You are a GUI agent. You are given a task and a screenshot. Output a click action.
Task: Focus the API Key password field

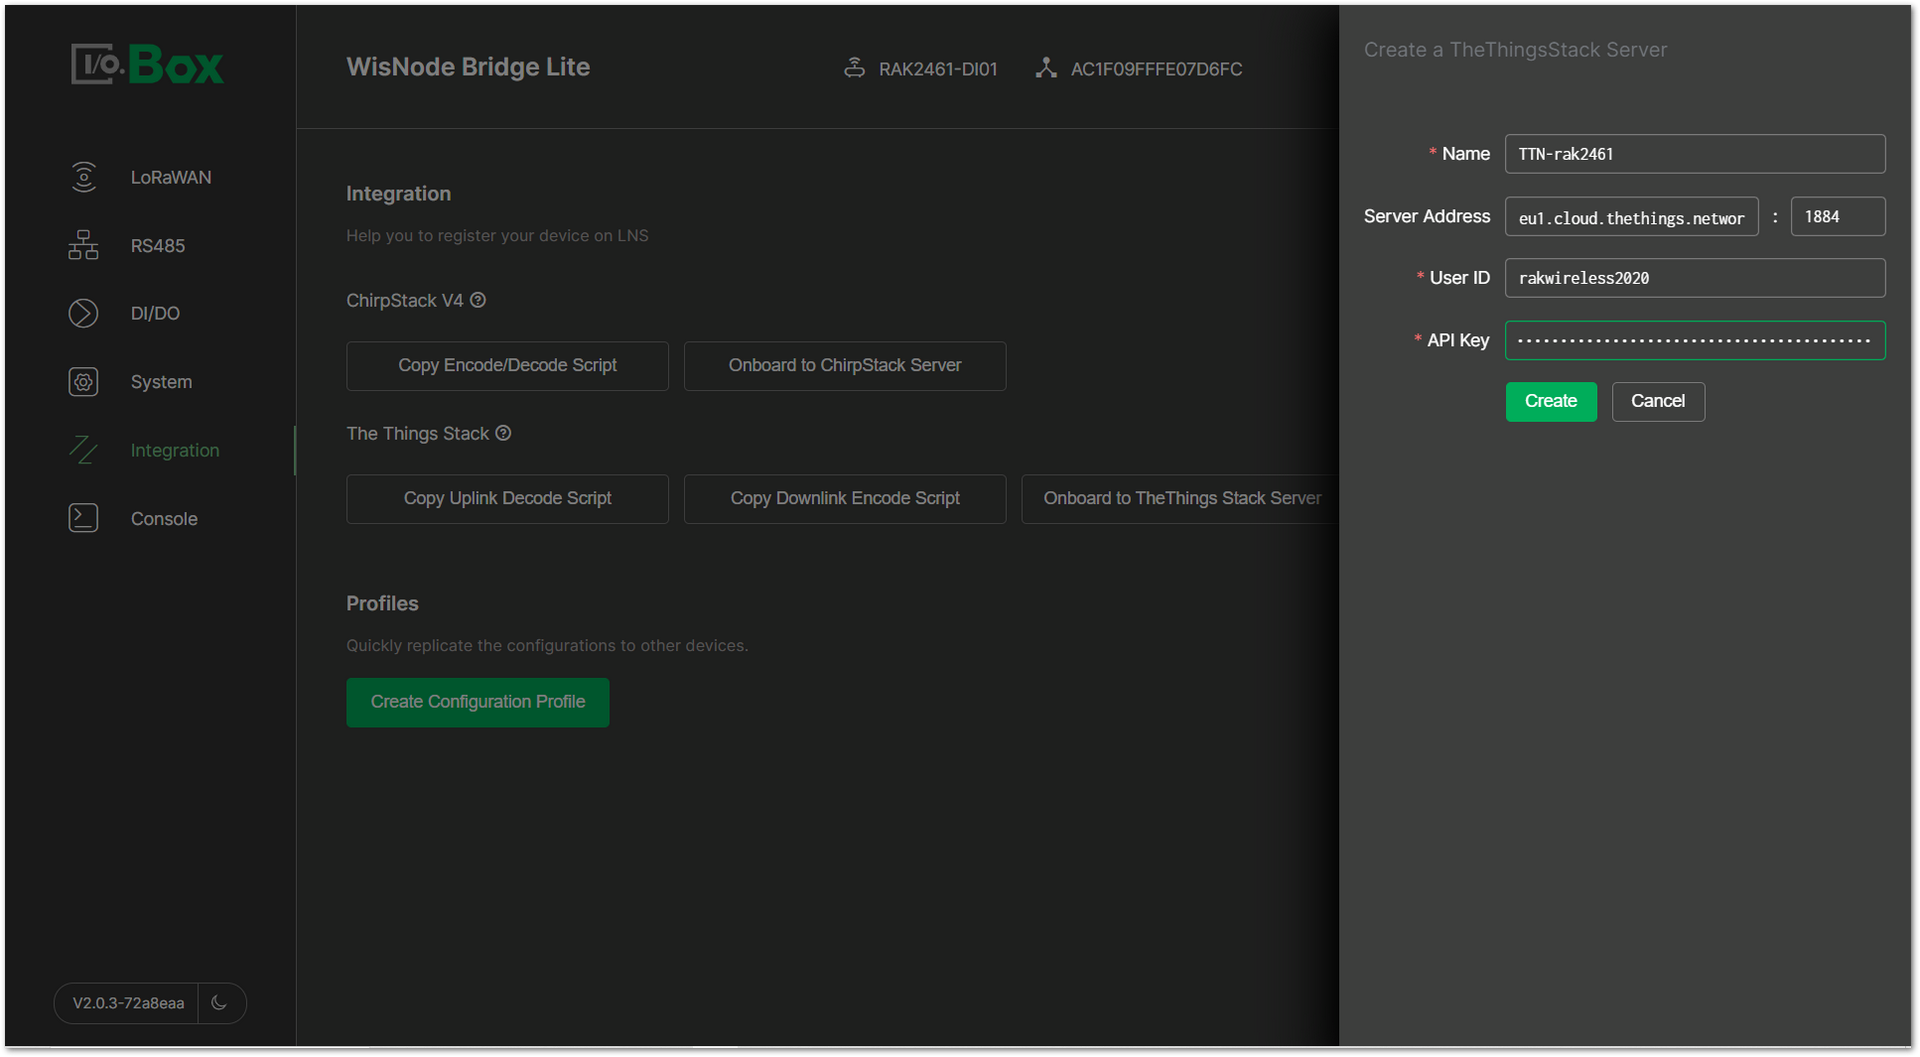click(x=1695, y=340)
